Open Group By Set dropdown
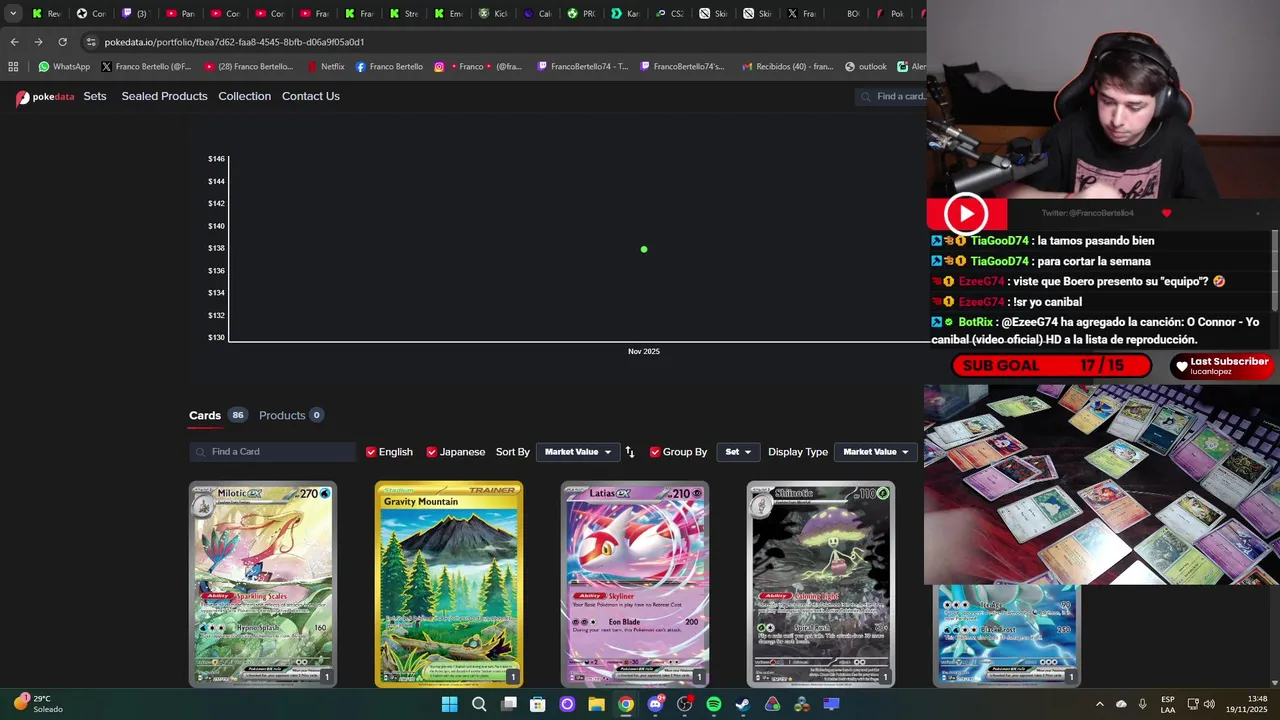This screenshot has height=720, width=1280. (738, 452)
